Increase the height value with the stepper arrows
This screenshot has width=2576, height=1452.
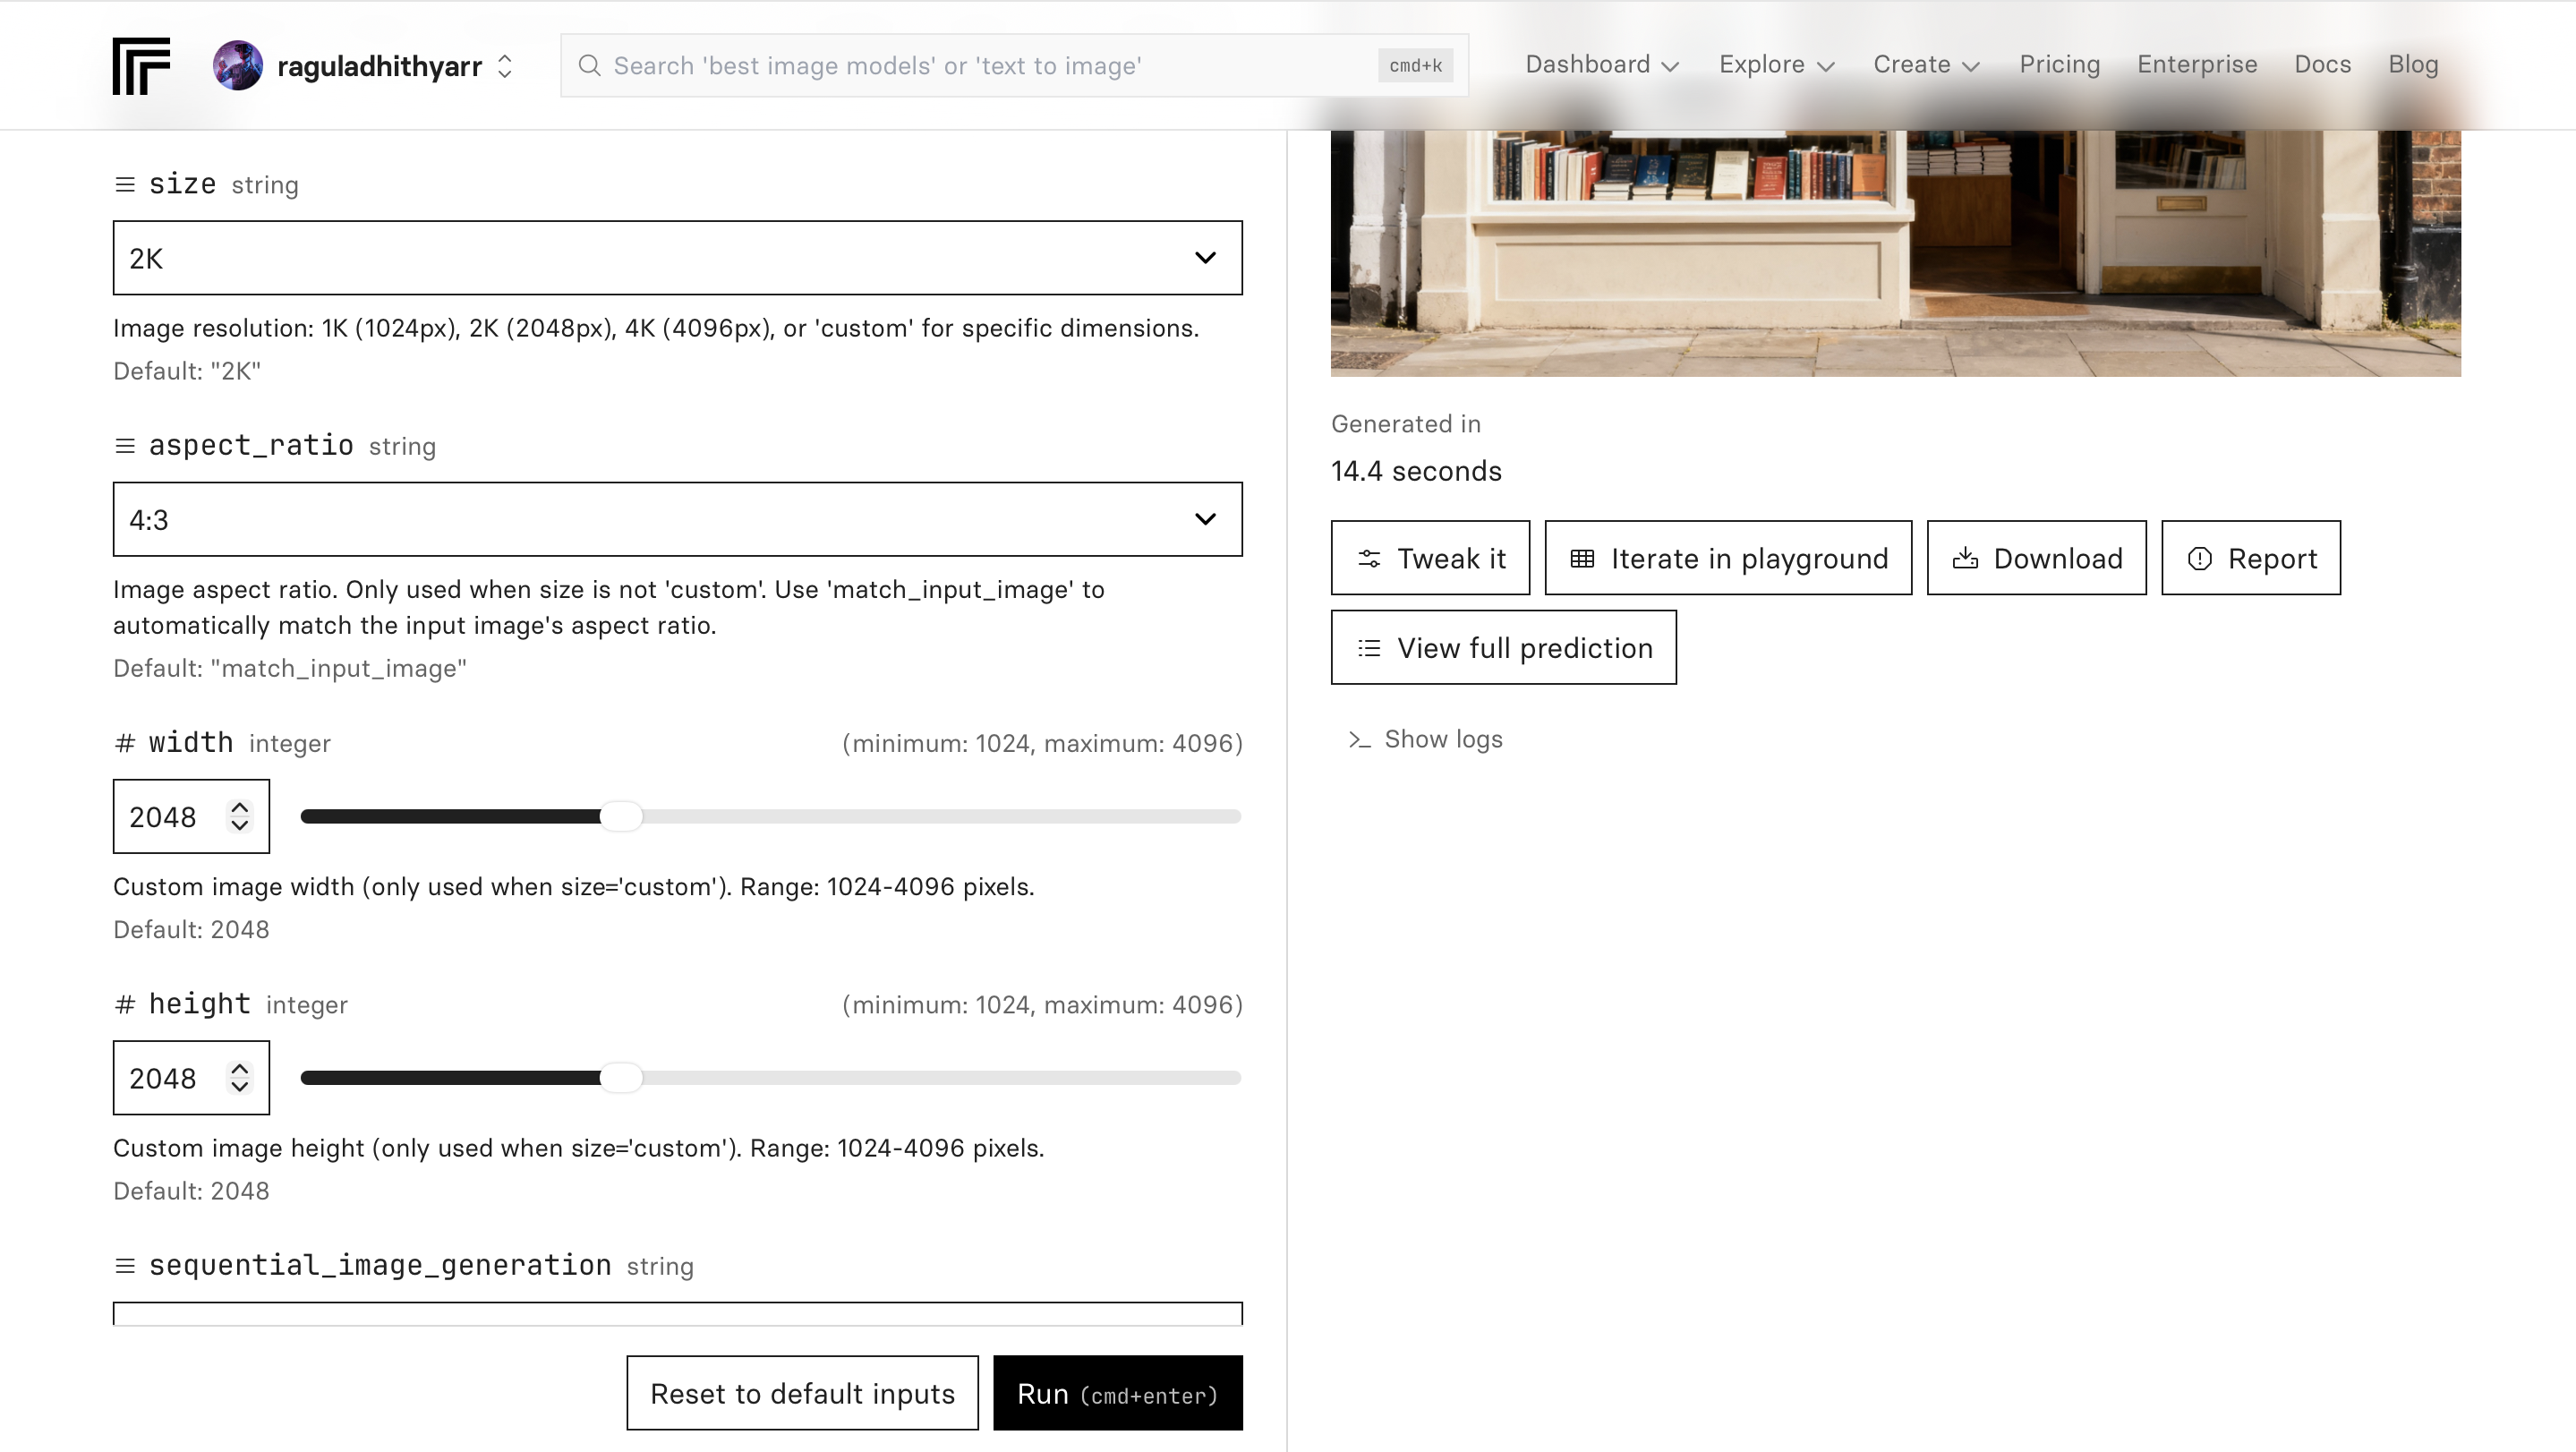(x=239, y=1068)
